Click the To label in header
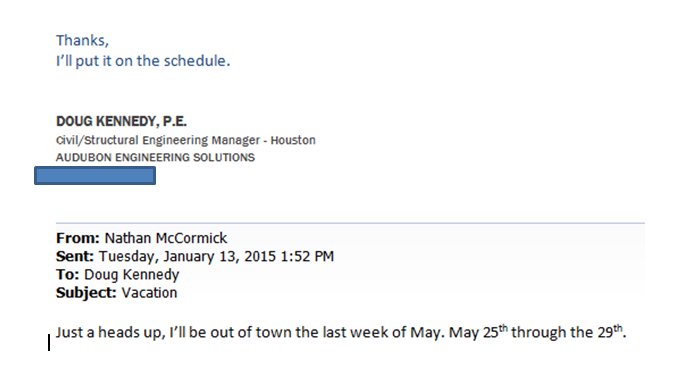Screen dimensions: 691x368 tap(67, 275)
